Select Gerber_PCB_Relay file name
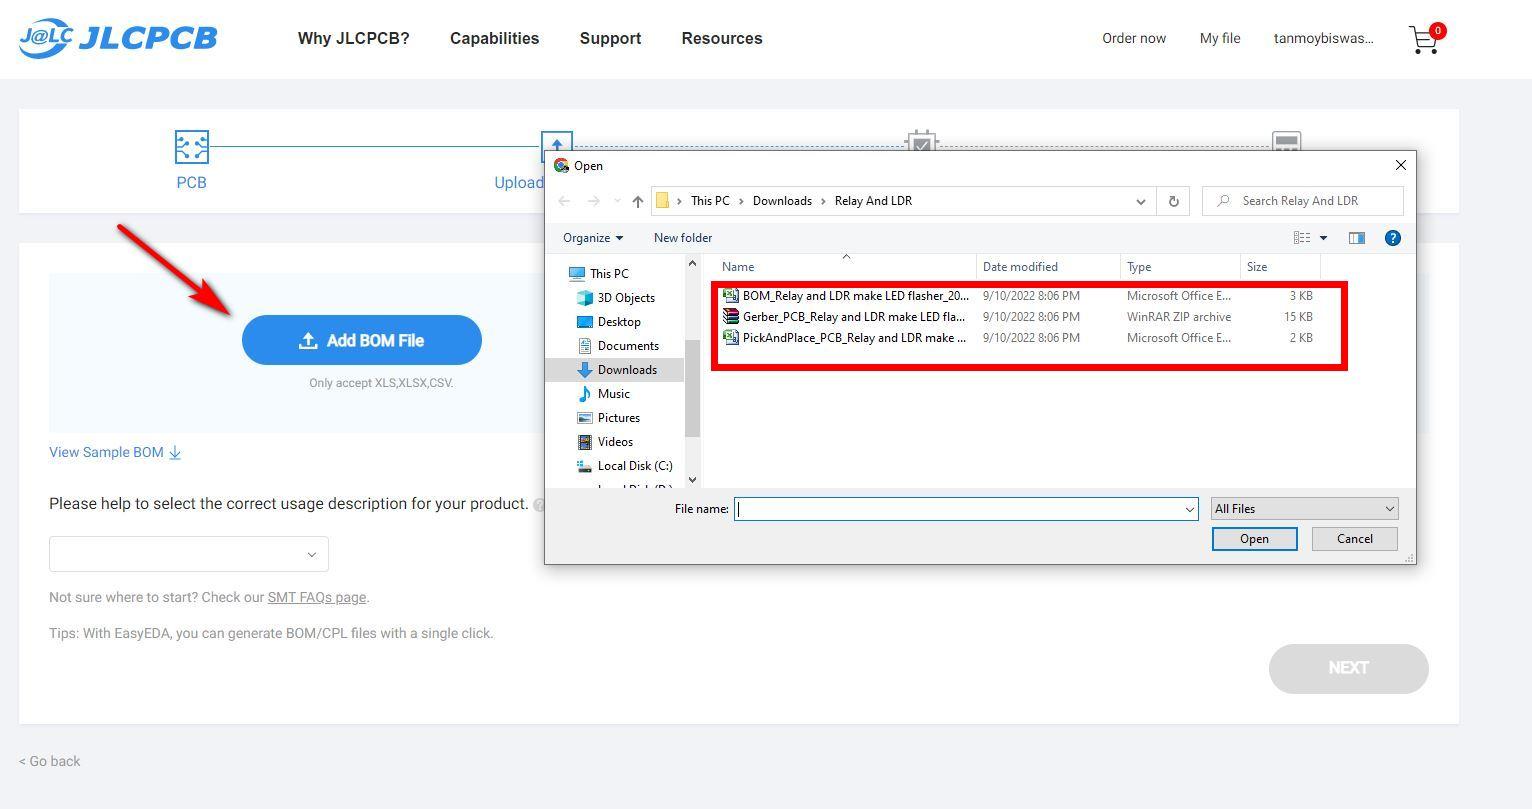Viewport: 1532px width, 809px height. pyautogui.click(x=854, y=317)
